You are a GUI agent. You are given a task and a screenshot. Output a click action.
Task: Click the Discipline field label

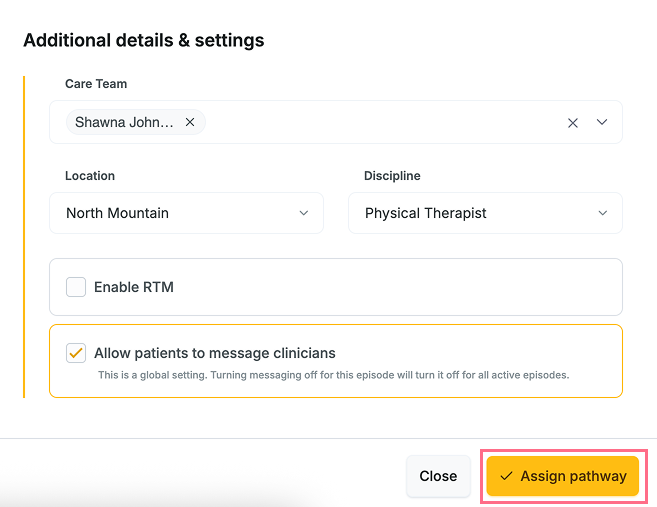(392, 176)
